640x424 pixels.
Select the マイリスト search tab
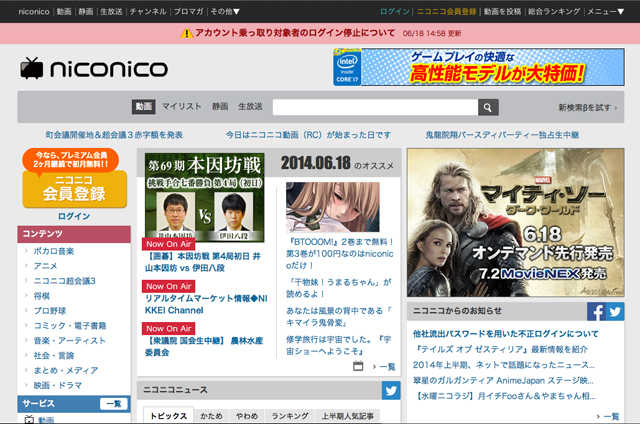pos(182,107)
